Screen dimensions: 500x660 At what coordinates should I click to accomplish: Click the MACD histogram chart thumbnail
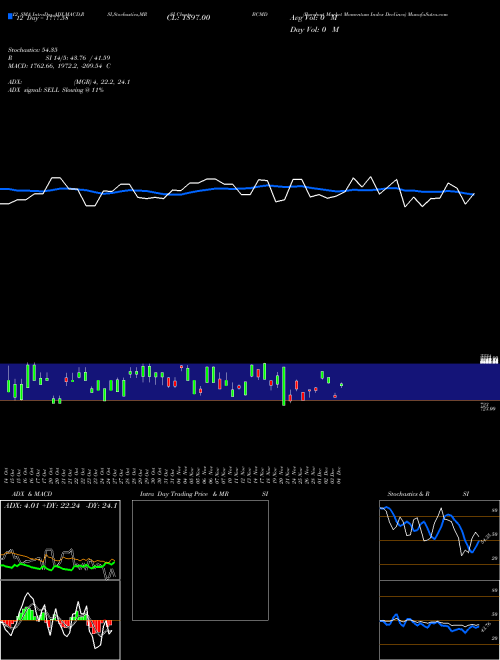pos(60,620)
